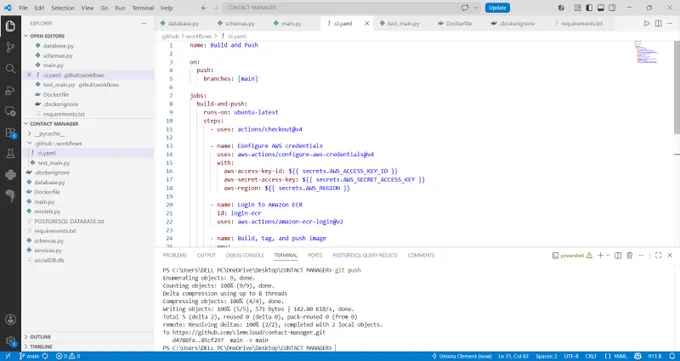
Task: Open terminal launch profile dropdown arrow
Action: point(608,255)
